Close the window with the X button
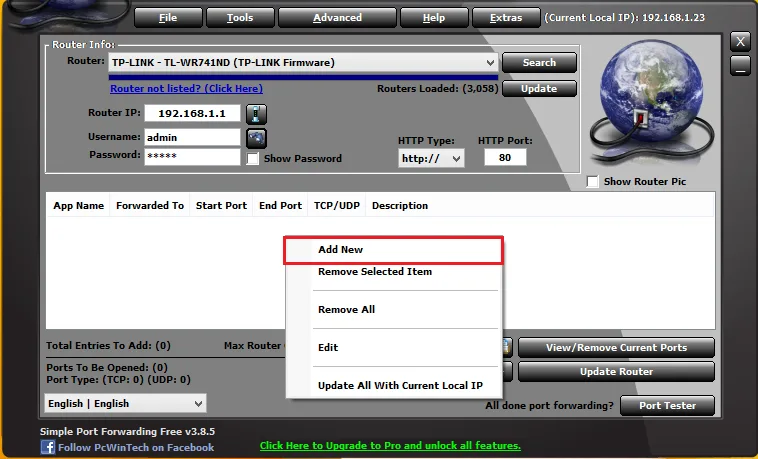 [740, 42]
